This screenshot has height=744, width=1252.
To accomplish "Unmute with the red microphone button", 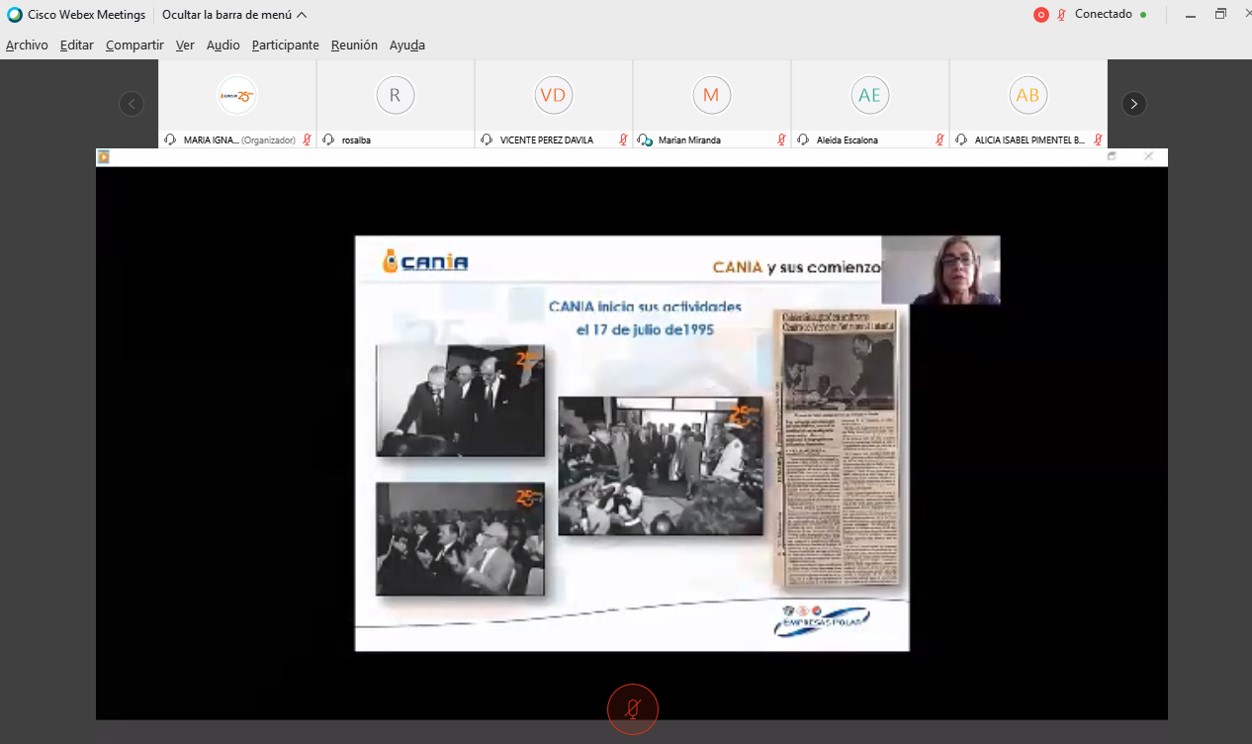I will click(x=633, y=709).
